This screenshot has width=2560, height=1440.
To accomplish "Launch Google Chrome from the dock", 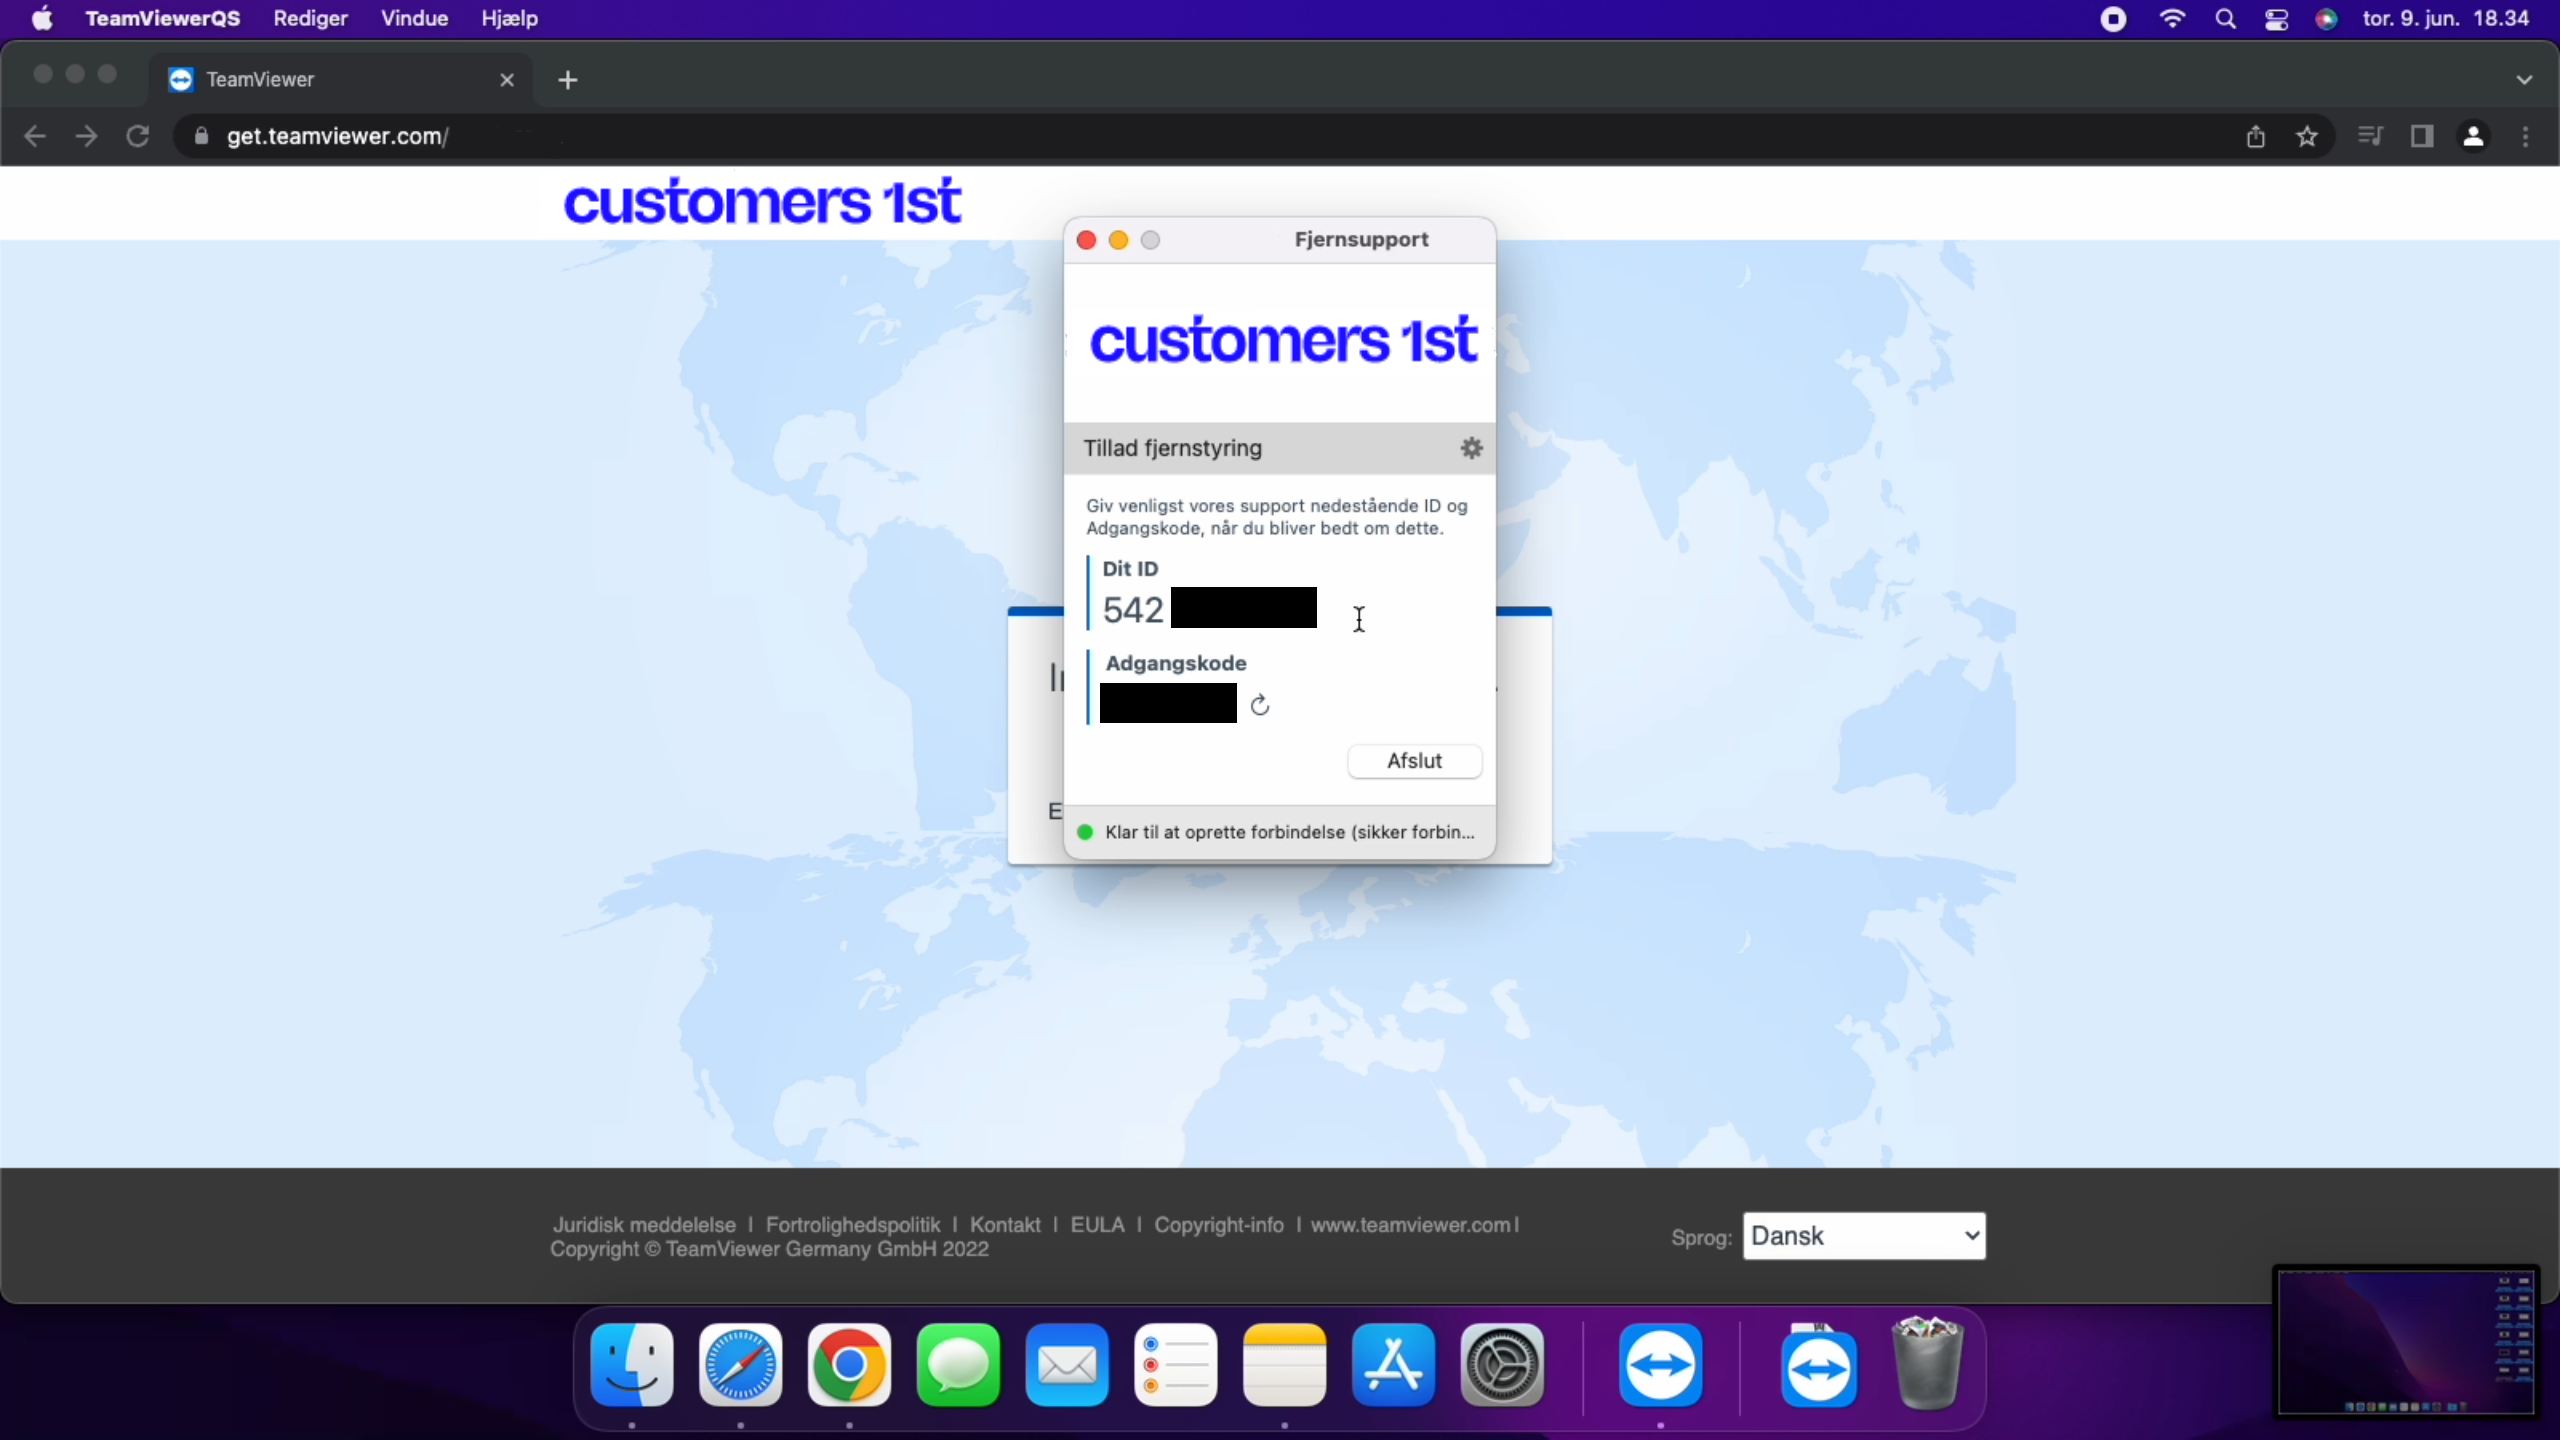I will click(x=849, y=1365).
